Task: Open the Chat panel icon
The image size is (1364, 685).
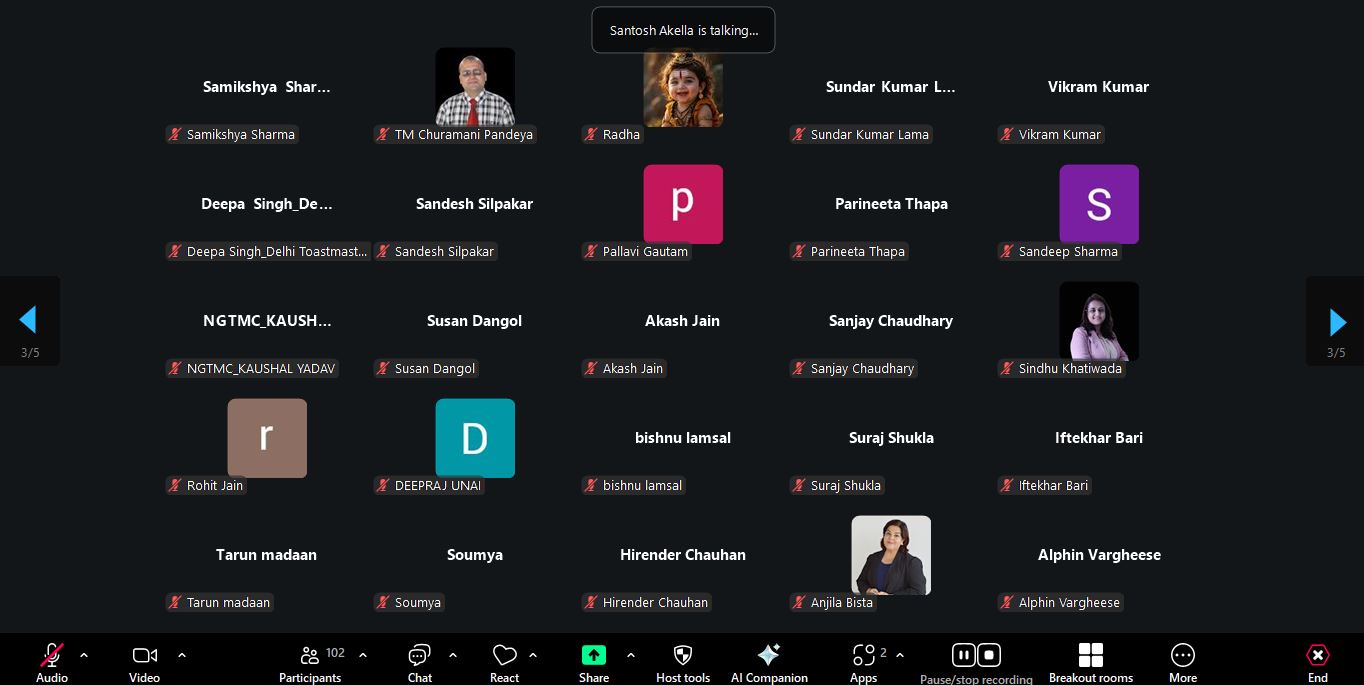Action: tap(419, 655)
